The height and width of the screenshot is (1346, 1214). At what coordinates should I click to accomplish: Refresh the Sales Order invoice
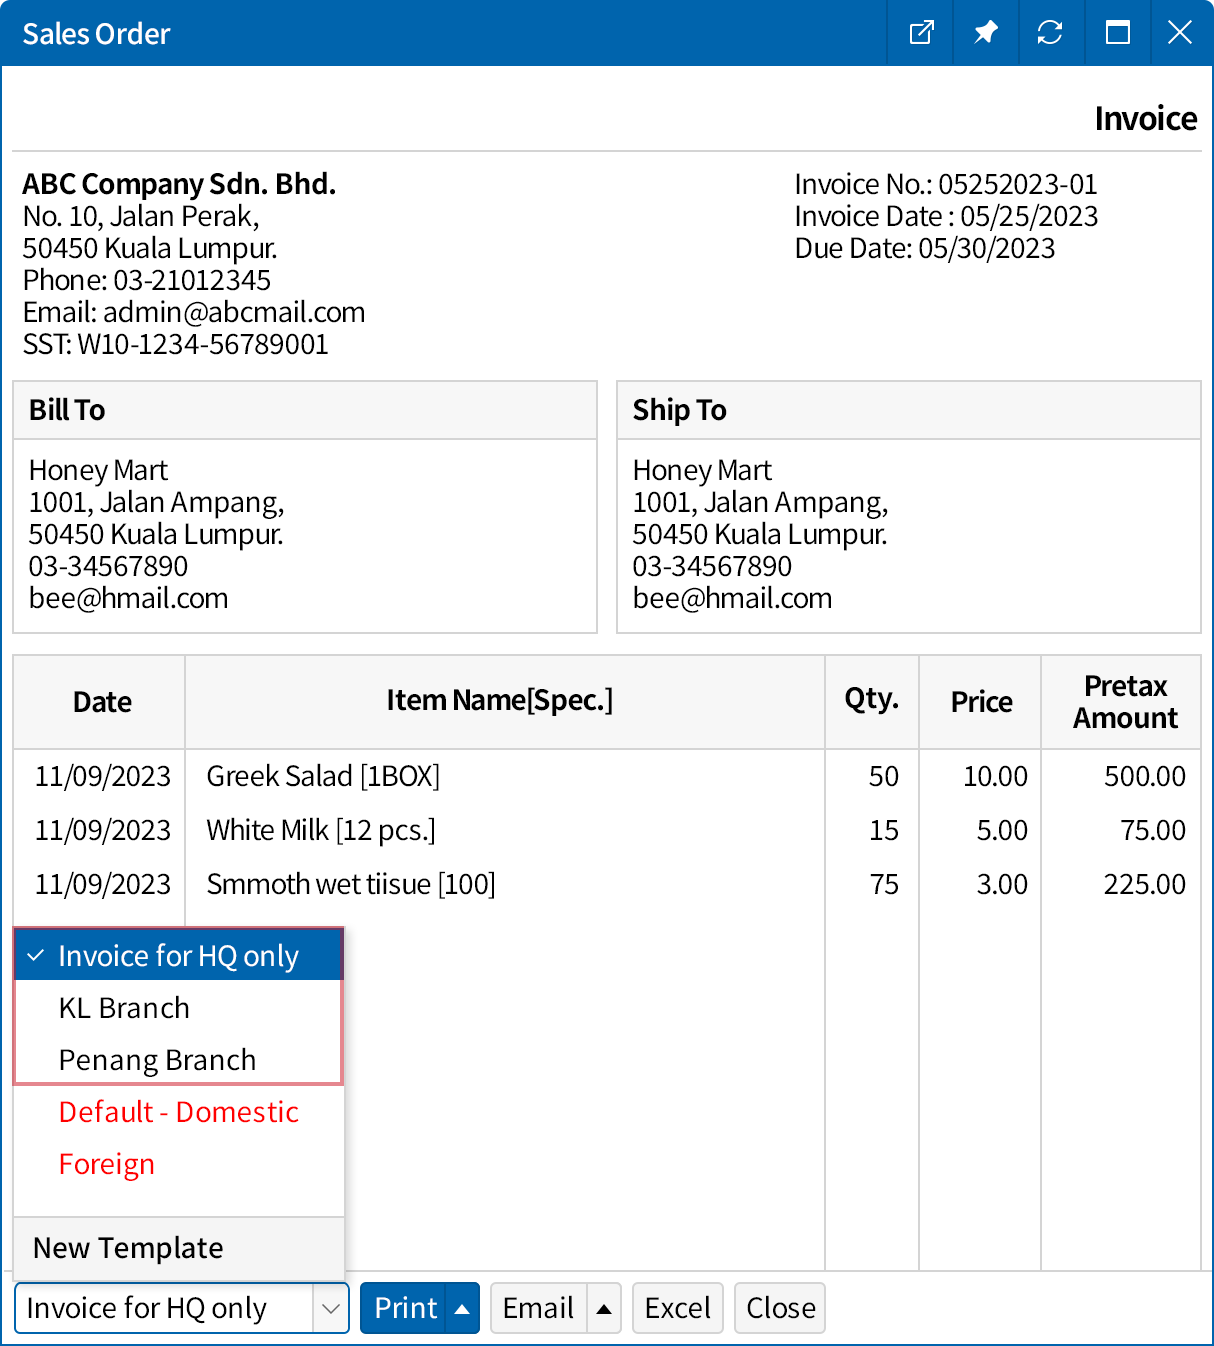[1050, 33]
